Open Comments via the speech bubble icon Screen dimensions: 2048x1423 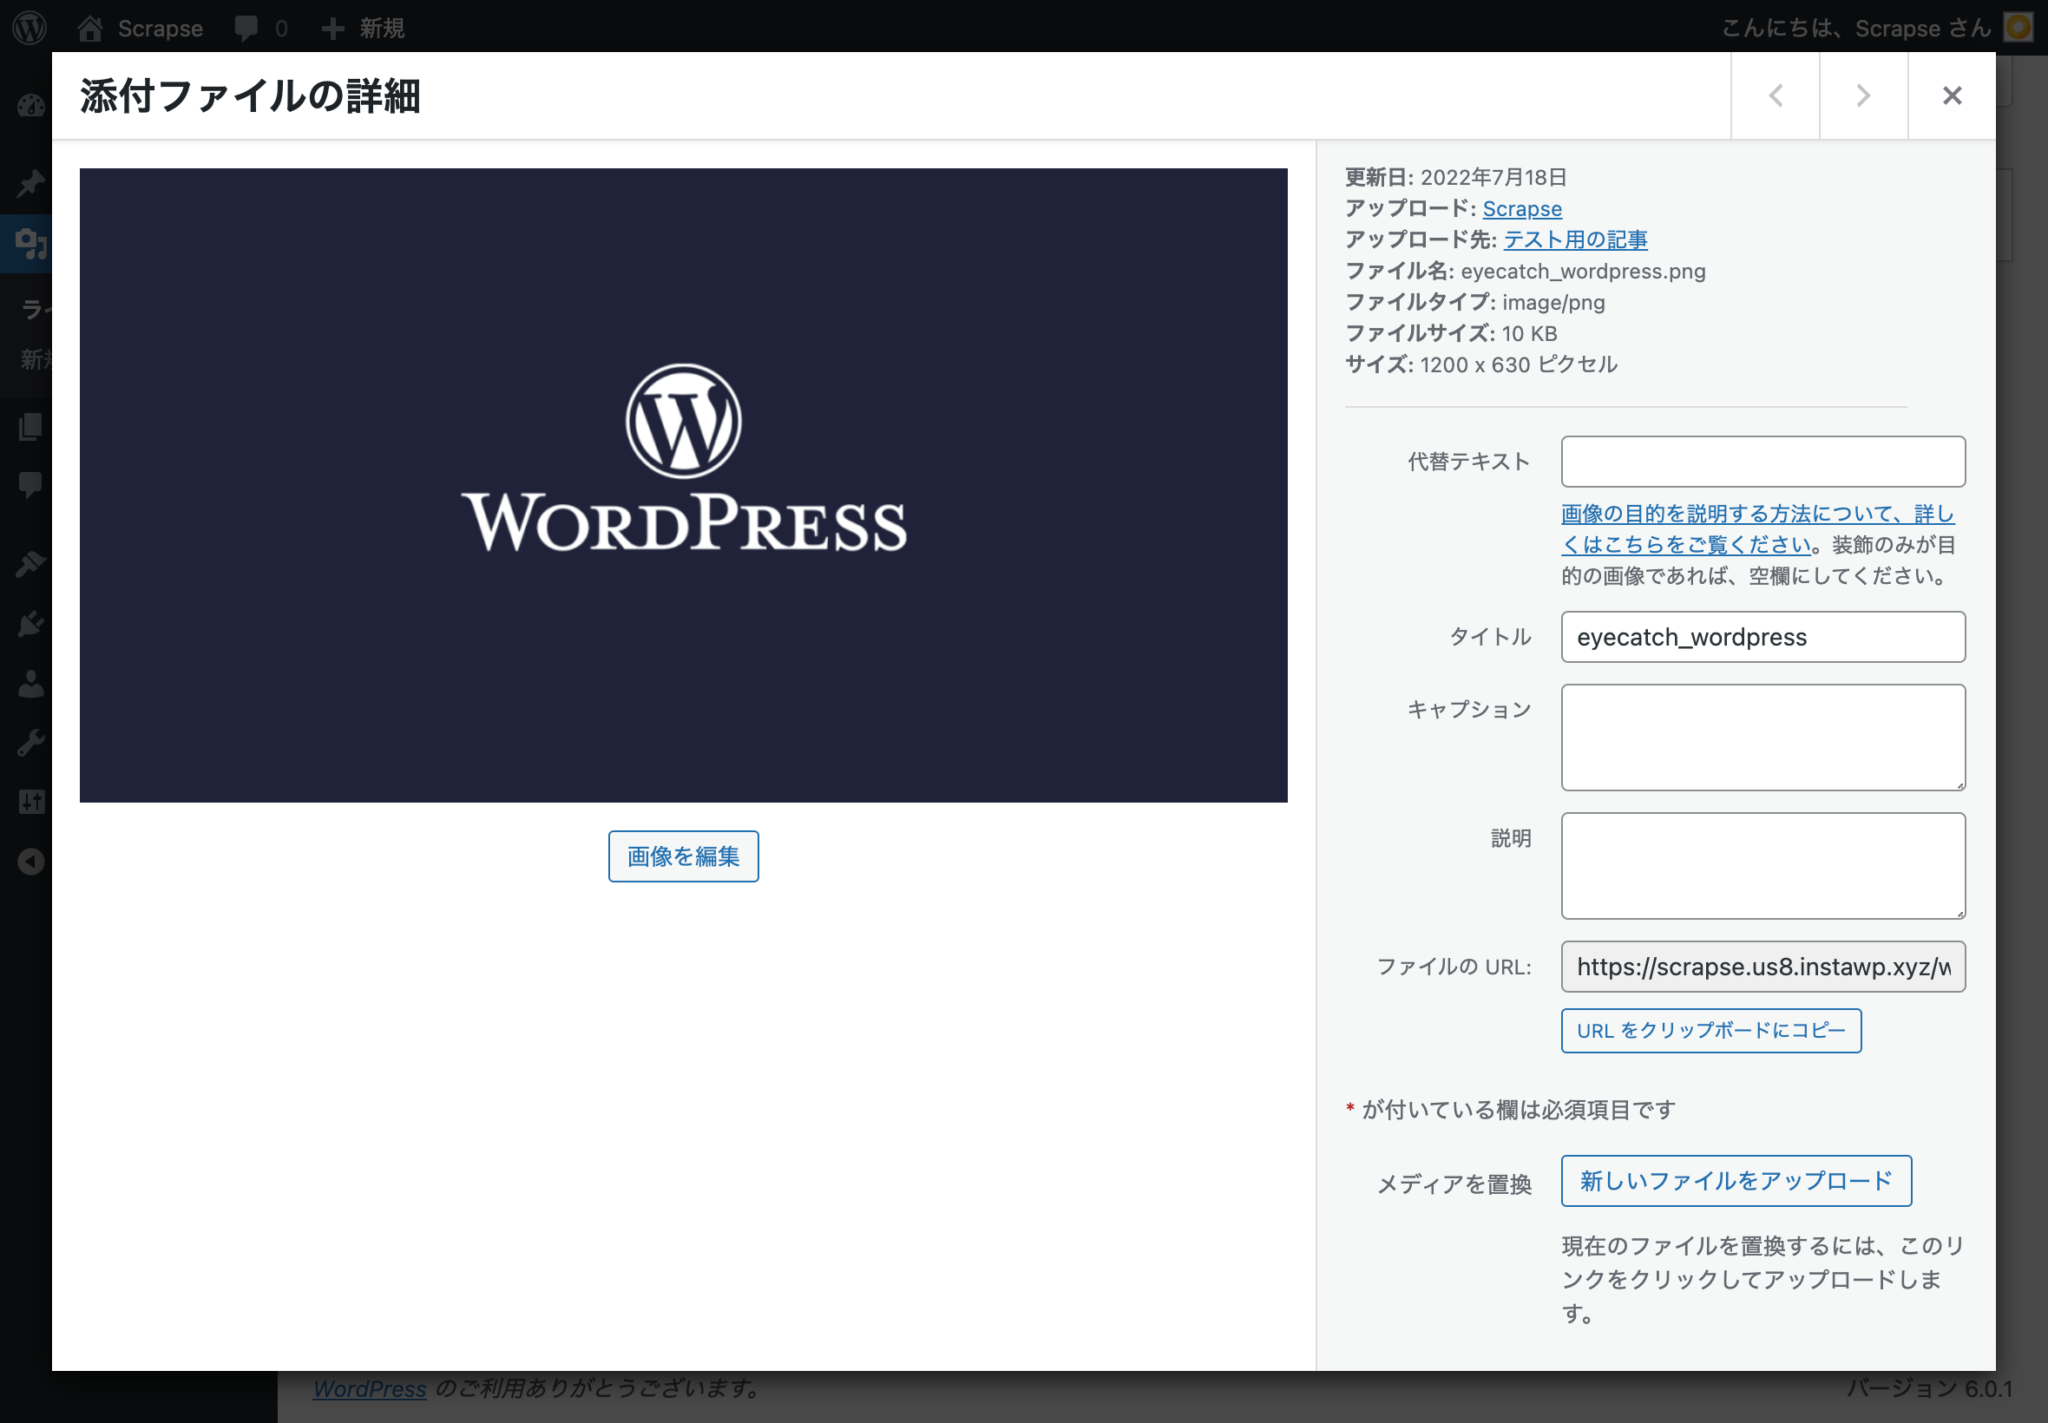coord(29,485)
